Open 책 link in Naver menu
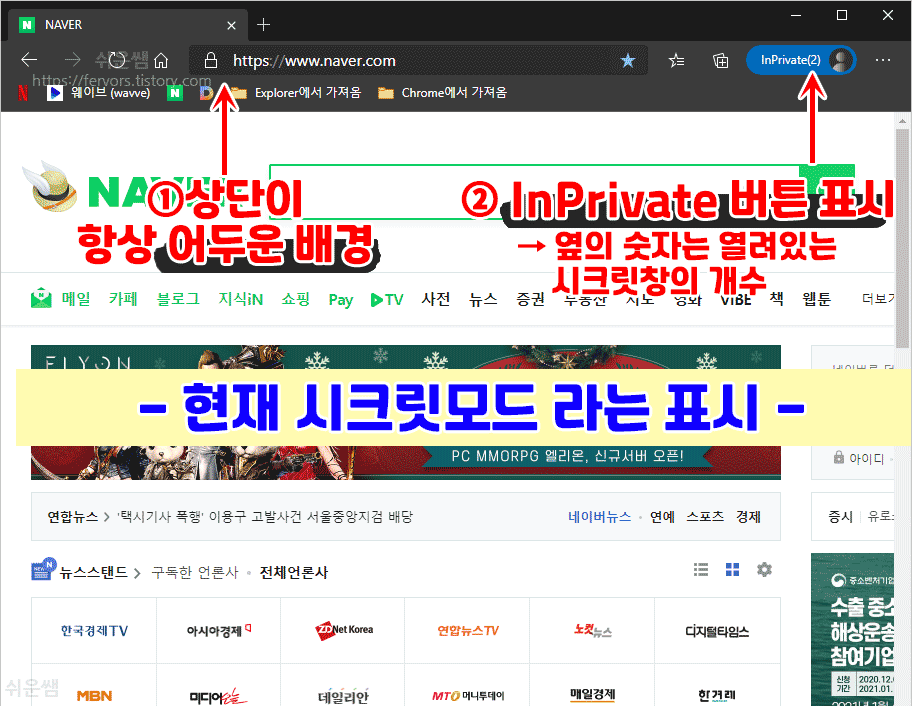The image size is (912, 706). coord(776,298)
